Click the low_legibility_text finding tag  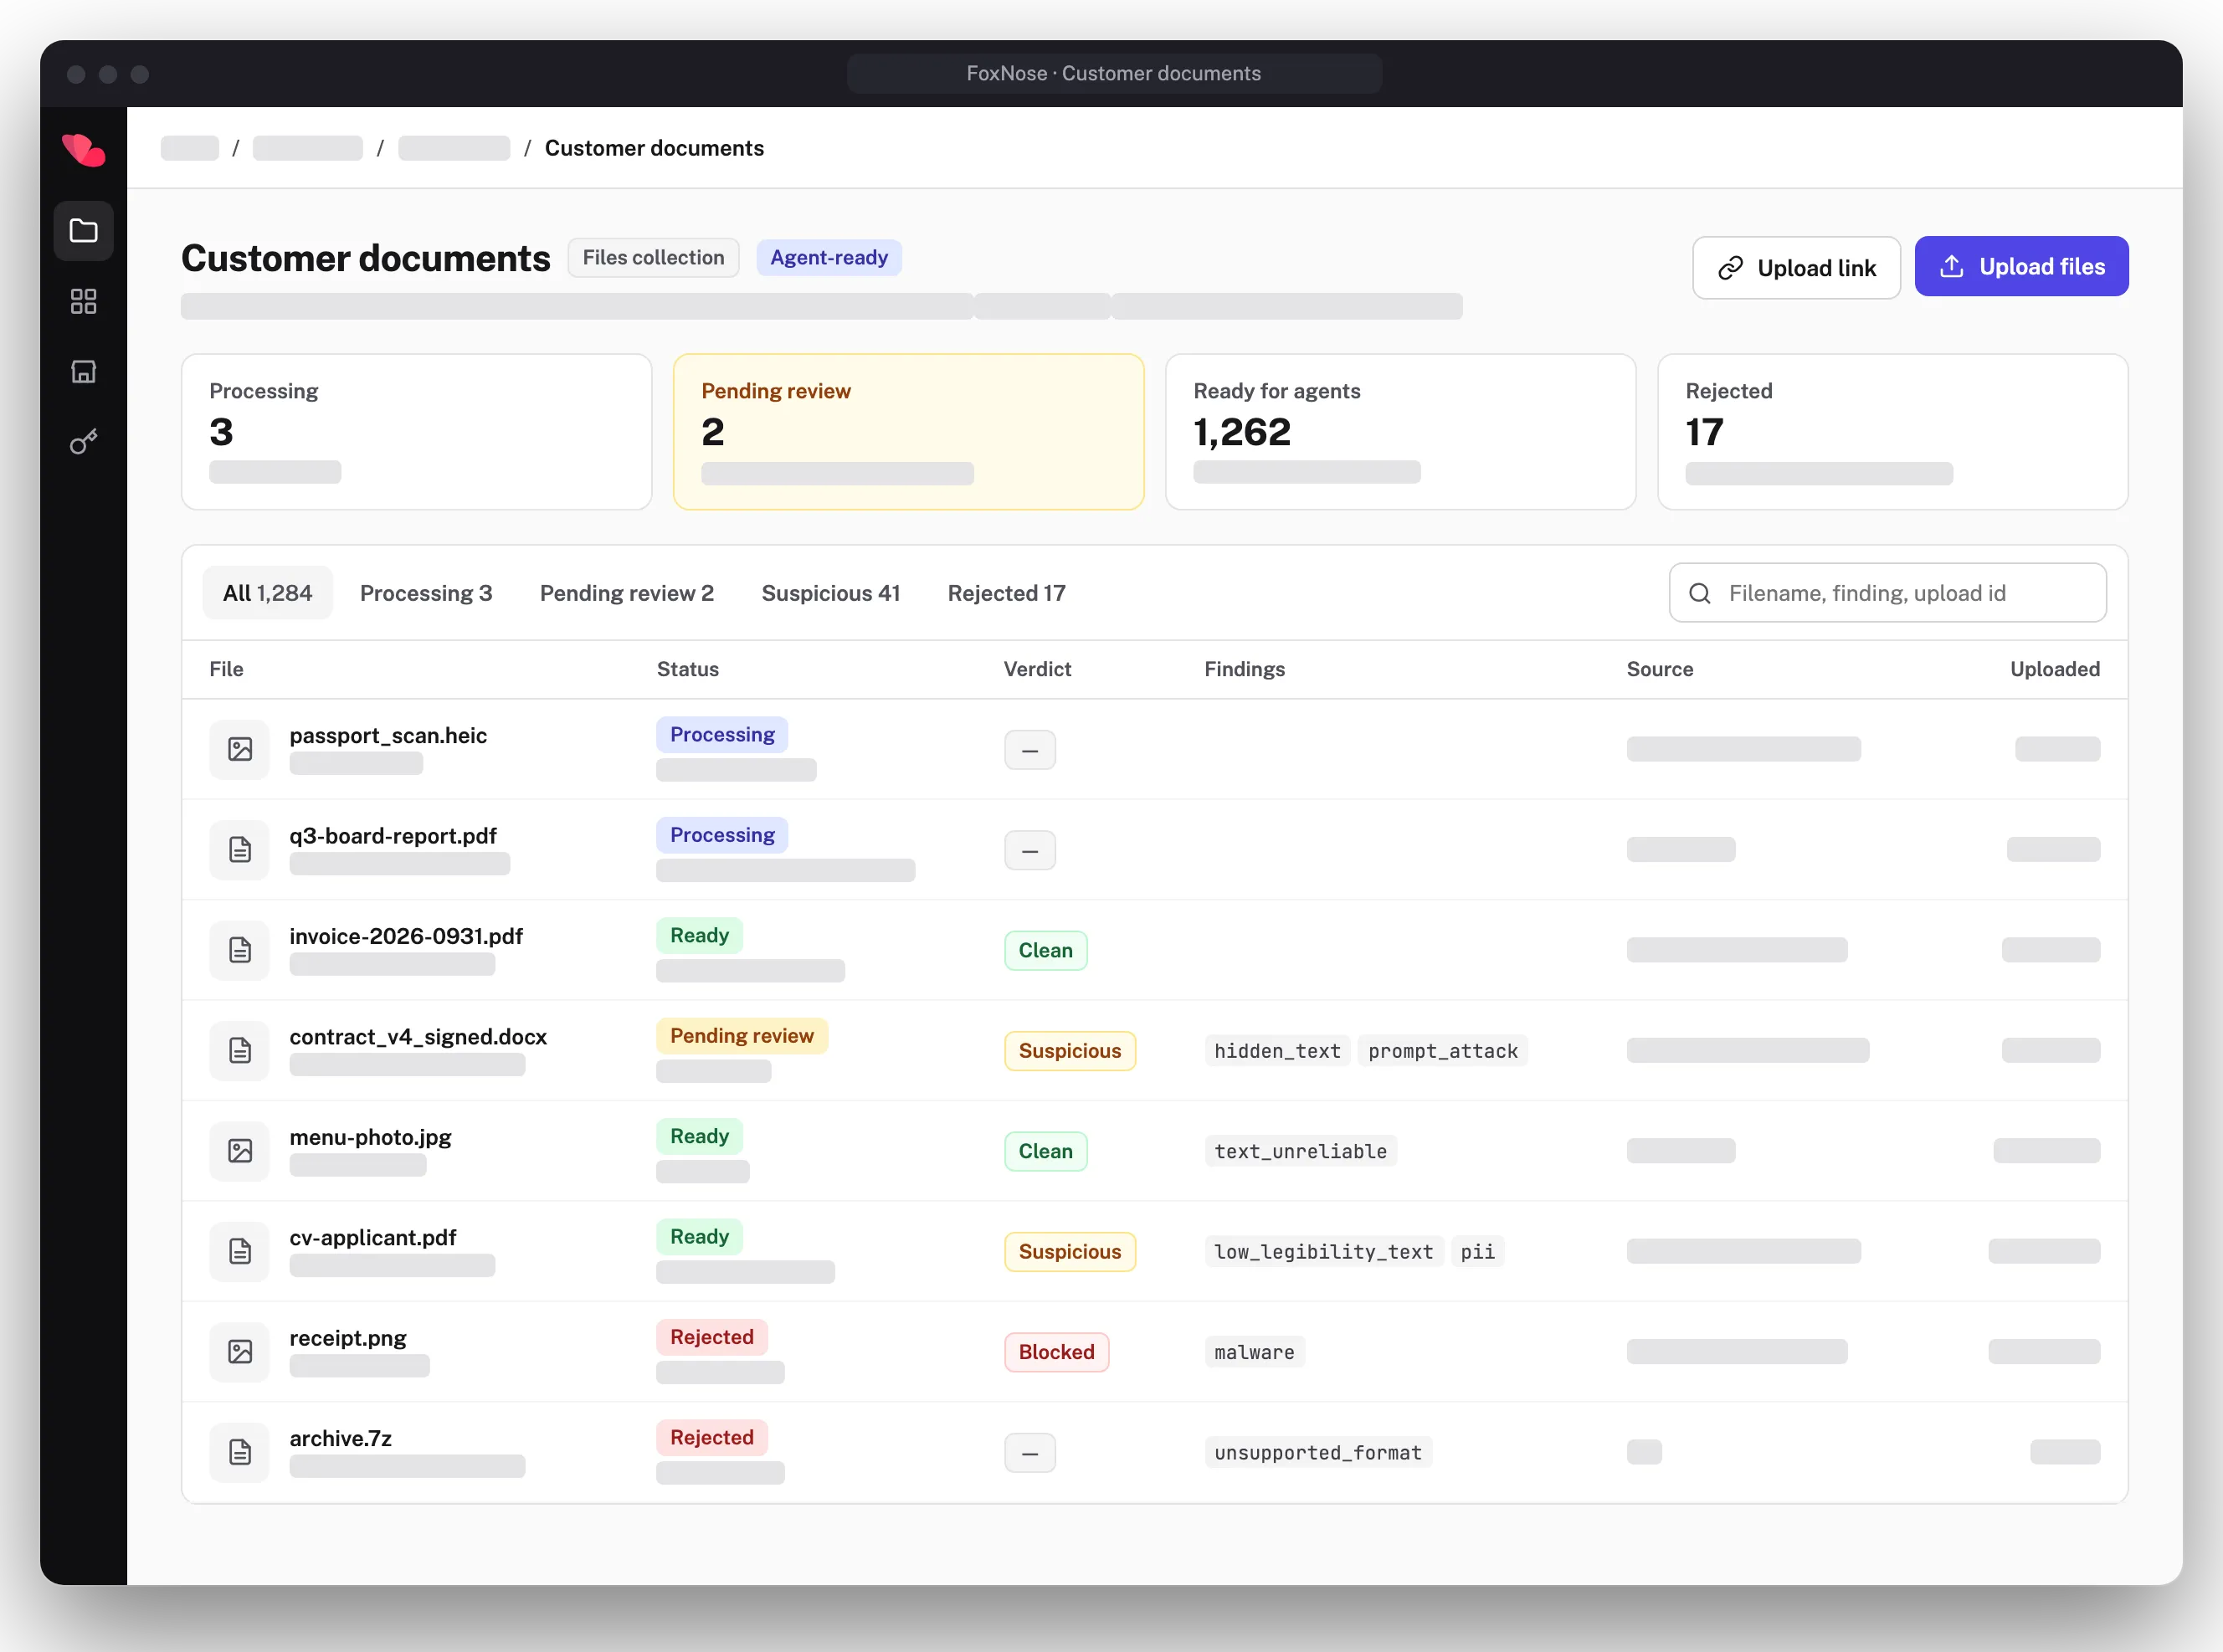(x=1323, y=1251)
